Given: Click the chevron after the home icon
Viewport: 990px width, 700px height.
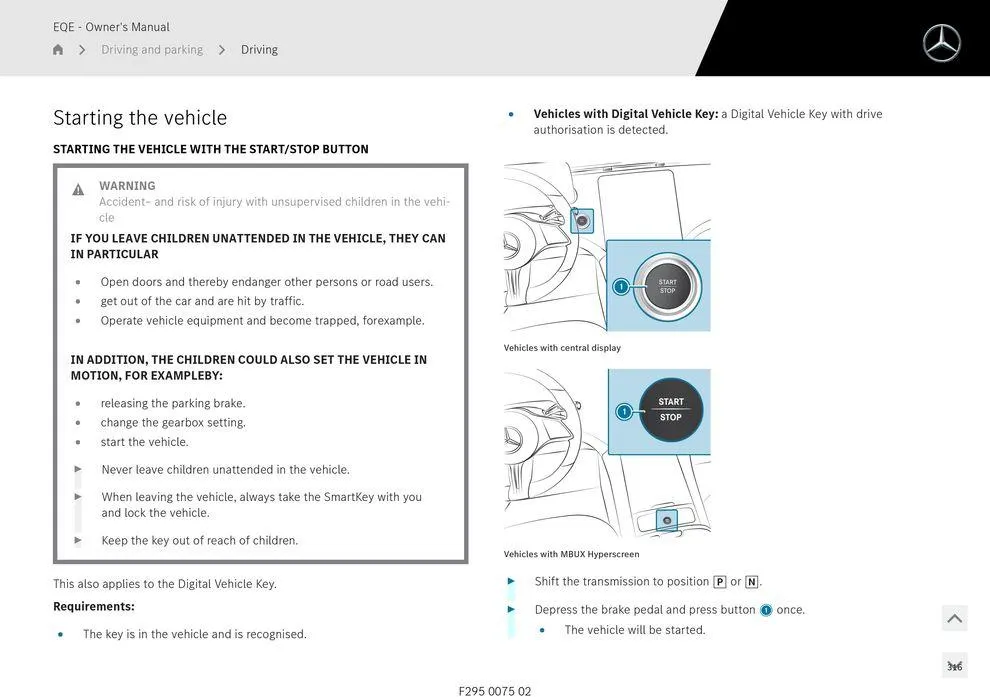Looking at the screenshot, I should [x=81, y=48].
